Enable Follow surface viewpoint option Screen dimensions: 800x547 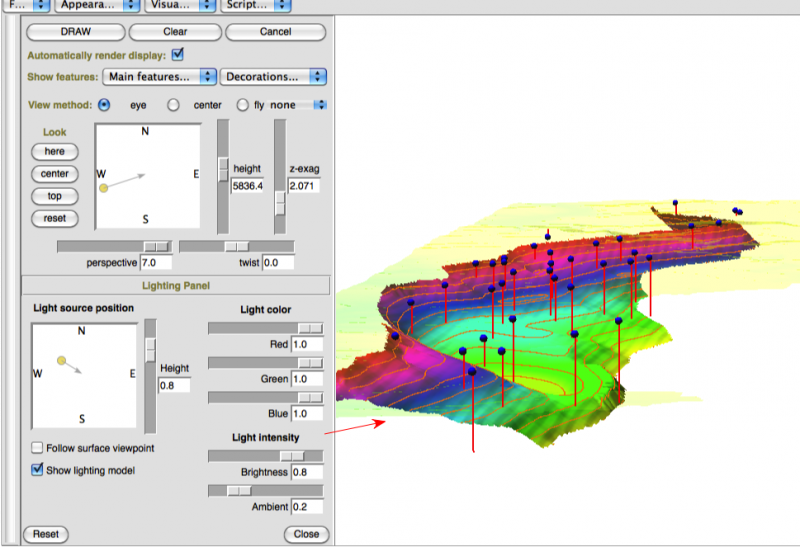pyautogui.click(x=38, y=448)
